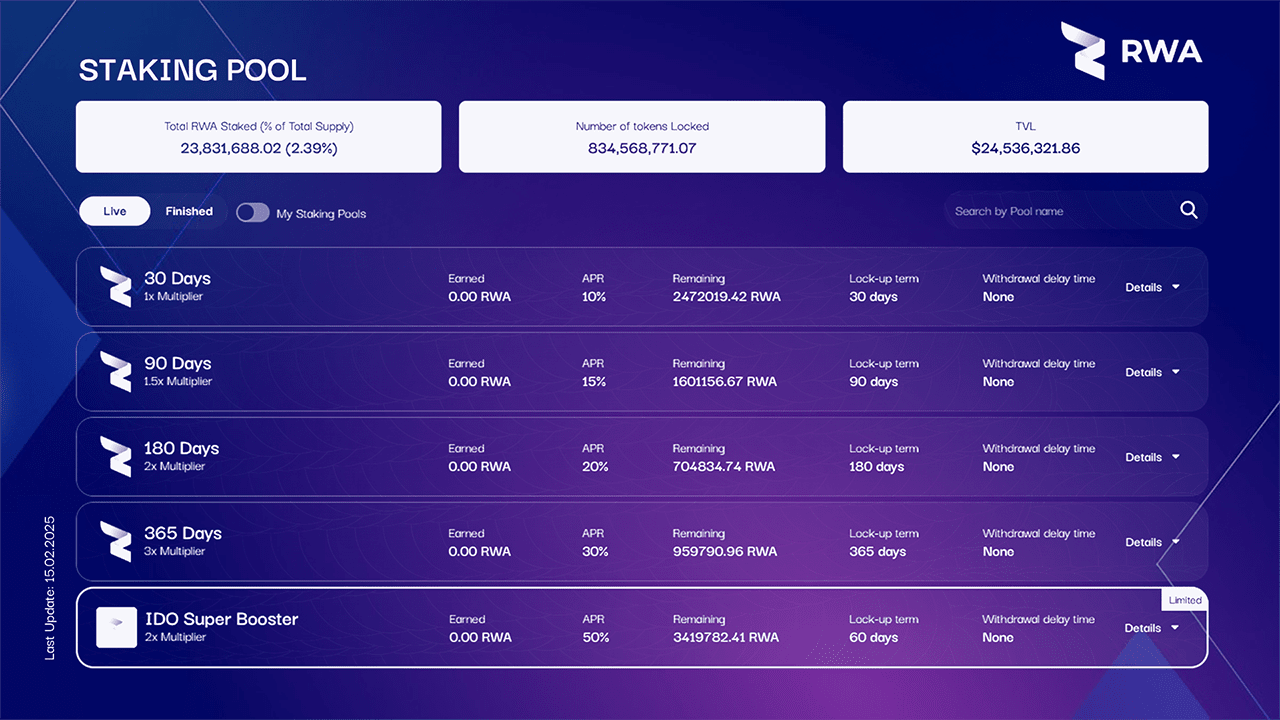Expand Details for IDO Super Booster pool
This screenshot has width=1280, height=720.
coord(1153,628)
